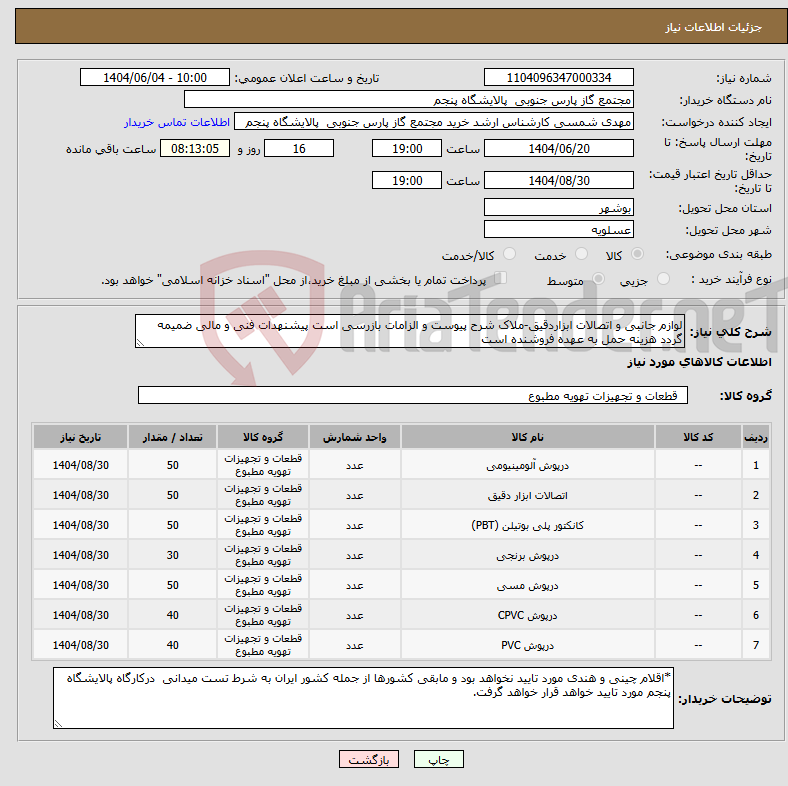
Task: Select row item اتصالات ابزار دقیق
Action: pos(528,496)
